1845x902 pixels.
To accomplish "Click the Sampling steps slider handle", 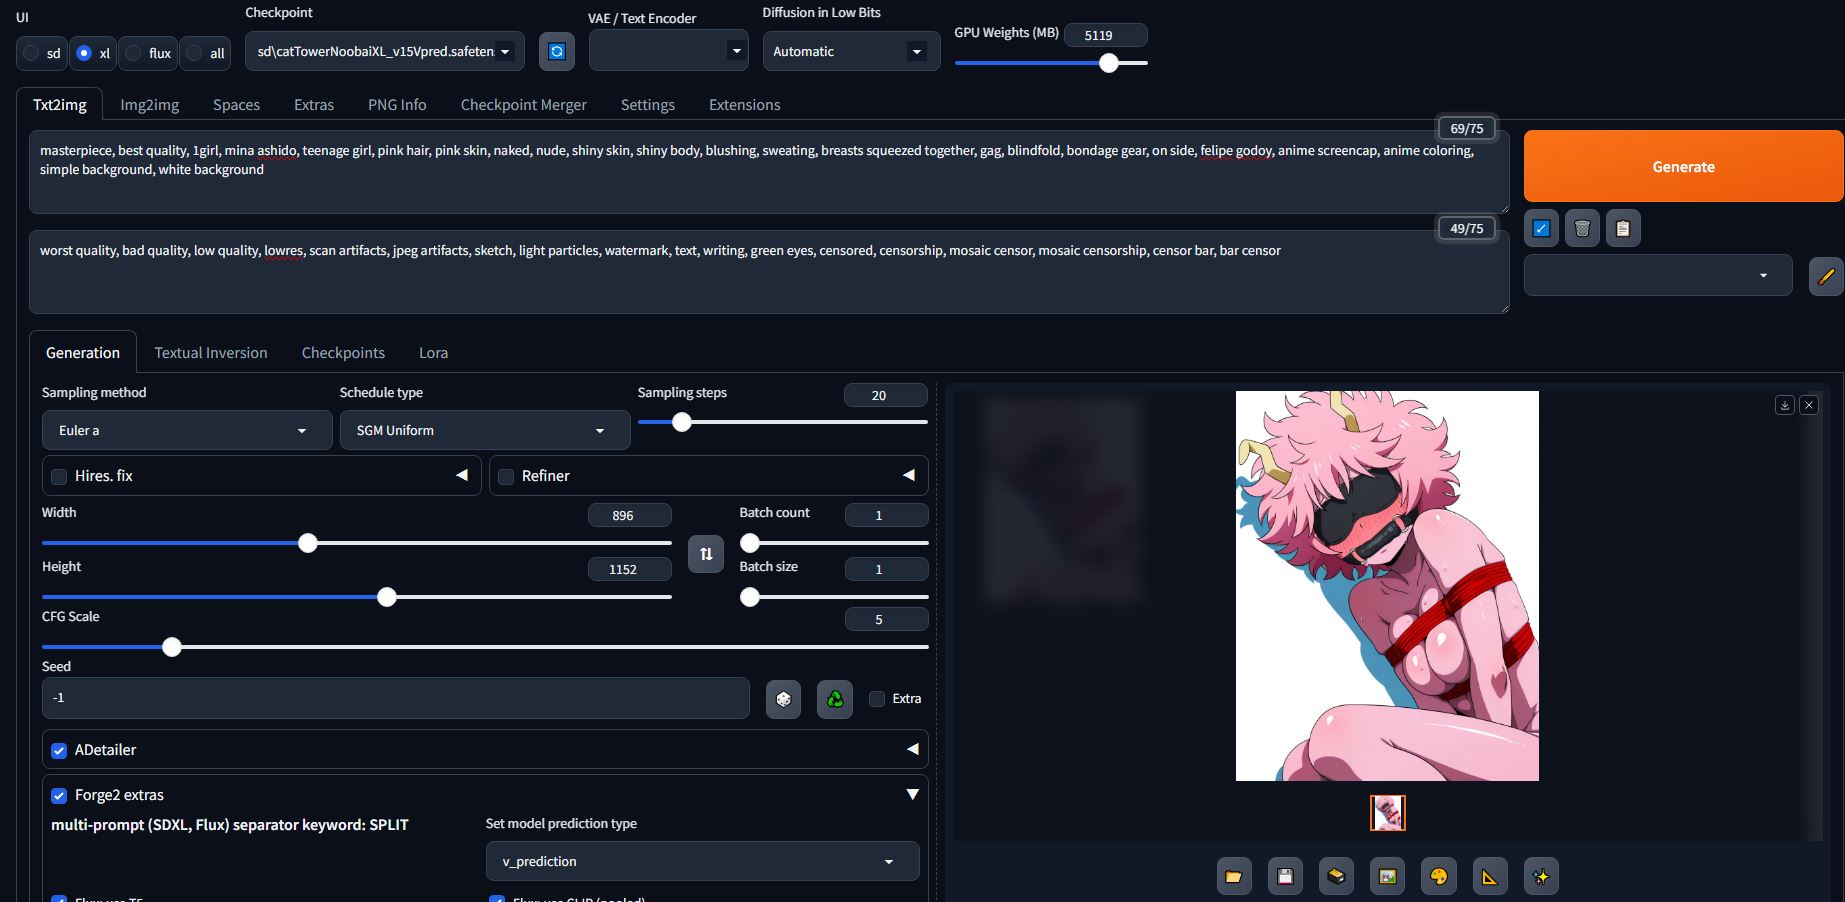I will tap(682, 422).
